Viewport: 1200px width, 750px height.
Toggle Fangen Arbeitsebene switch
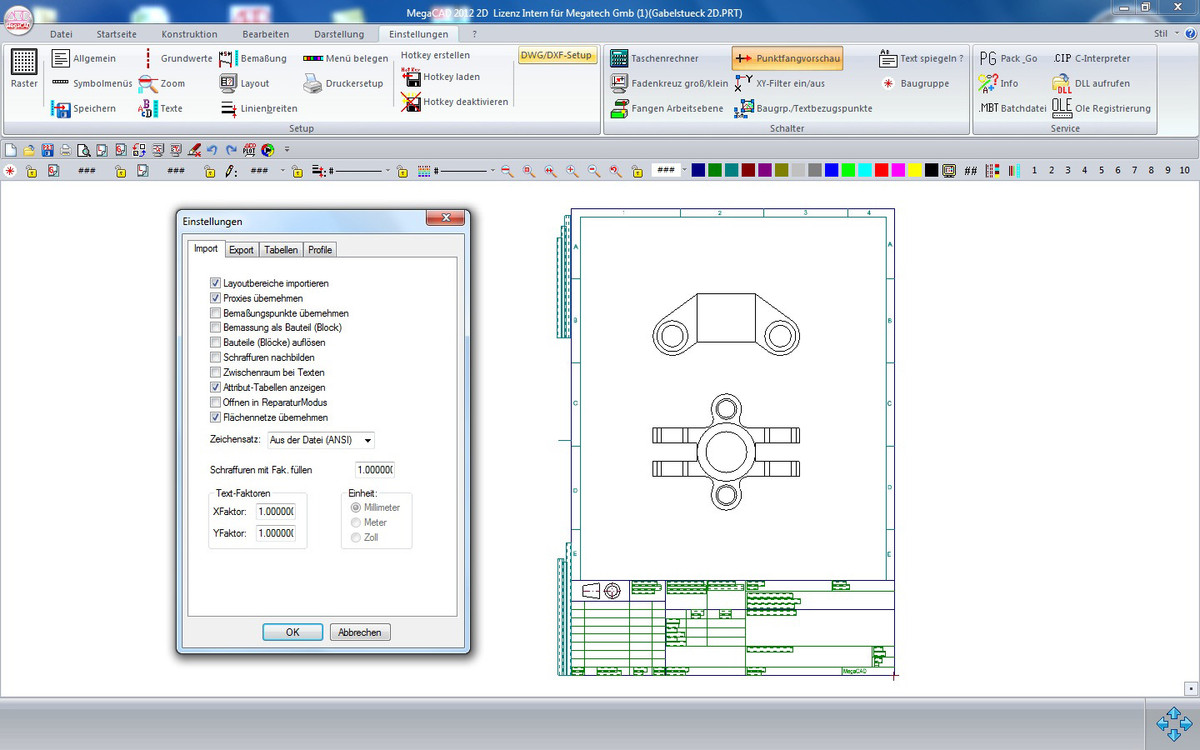click(x=666, y=108)
